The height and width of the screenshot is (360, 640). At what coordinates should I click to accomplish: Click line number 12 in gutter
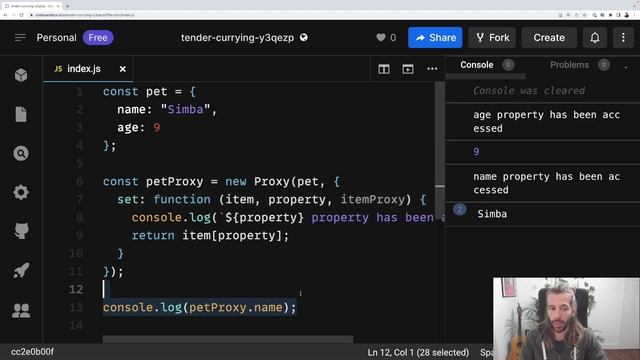coord(76,289)
